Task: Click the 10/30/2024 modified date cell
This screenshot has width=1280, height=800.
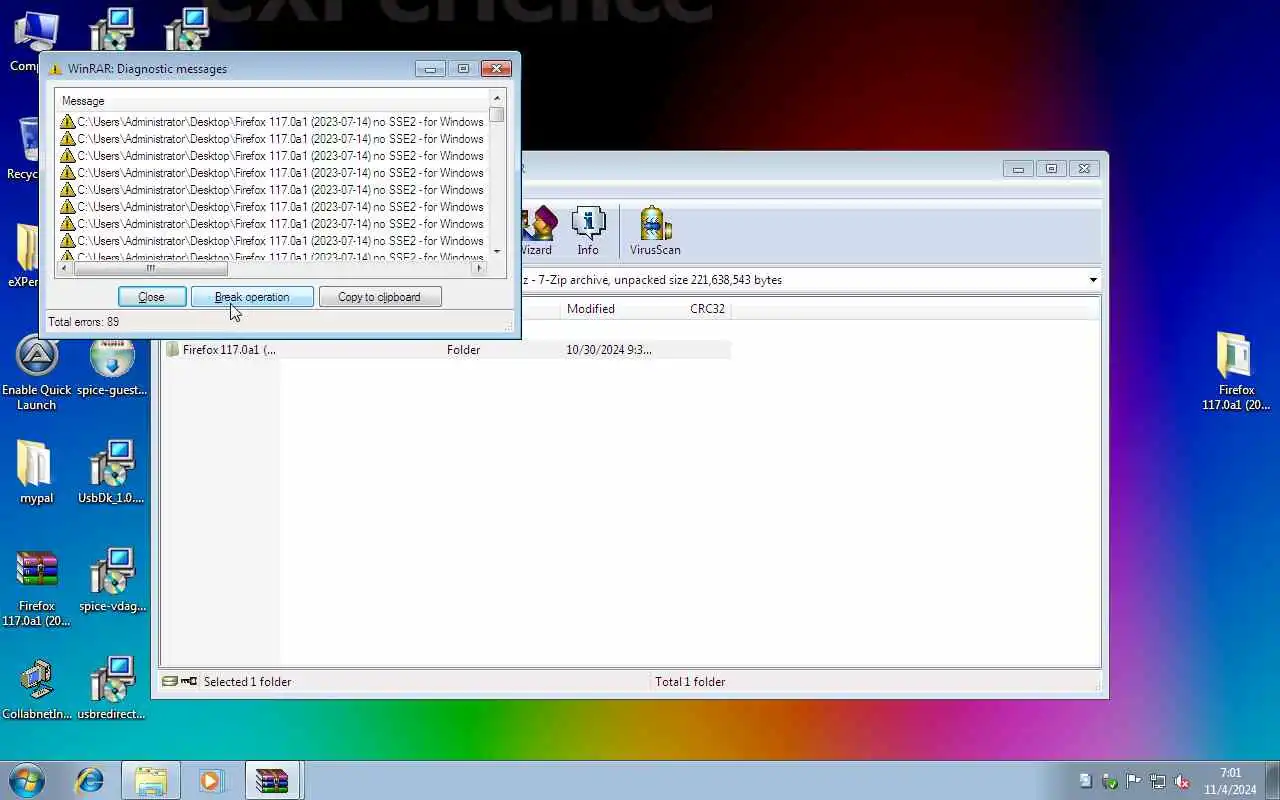Action: click(x=609, y=350)
